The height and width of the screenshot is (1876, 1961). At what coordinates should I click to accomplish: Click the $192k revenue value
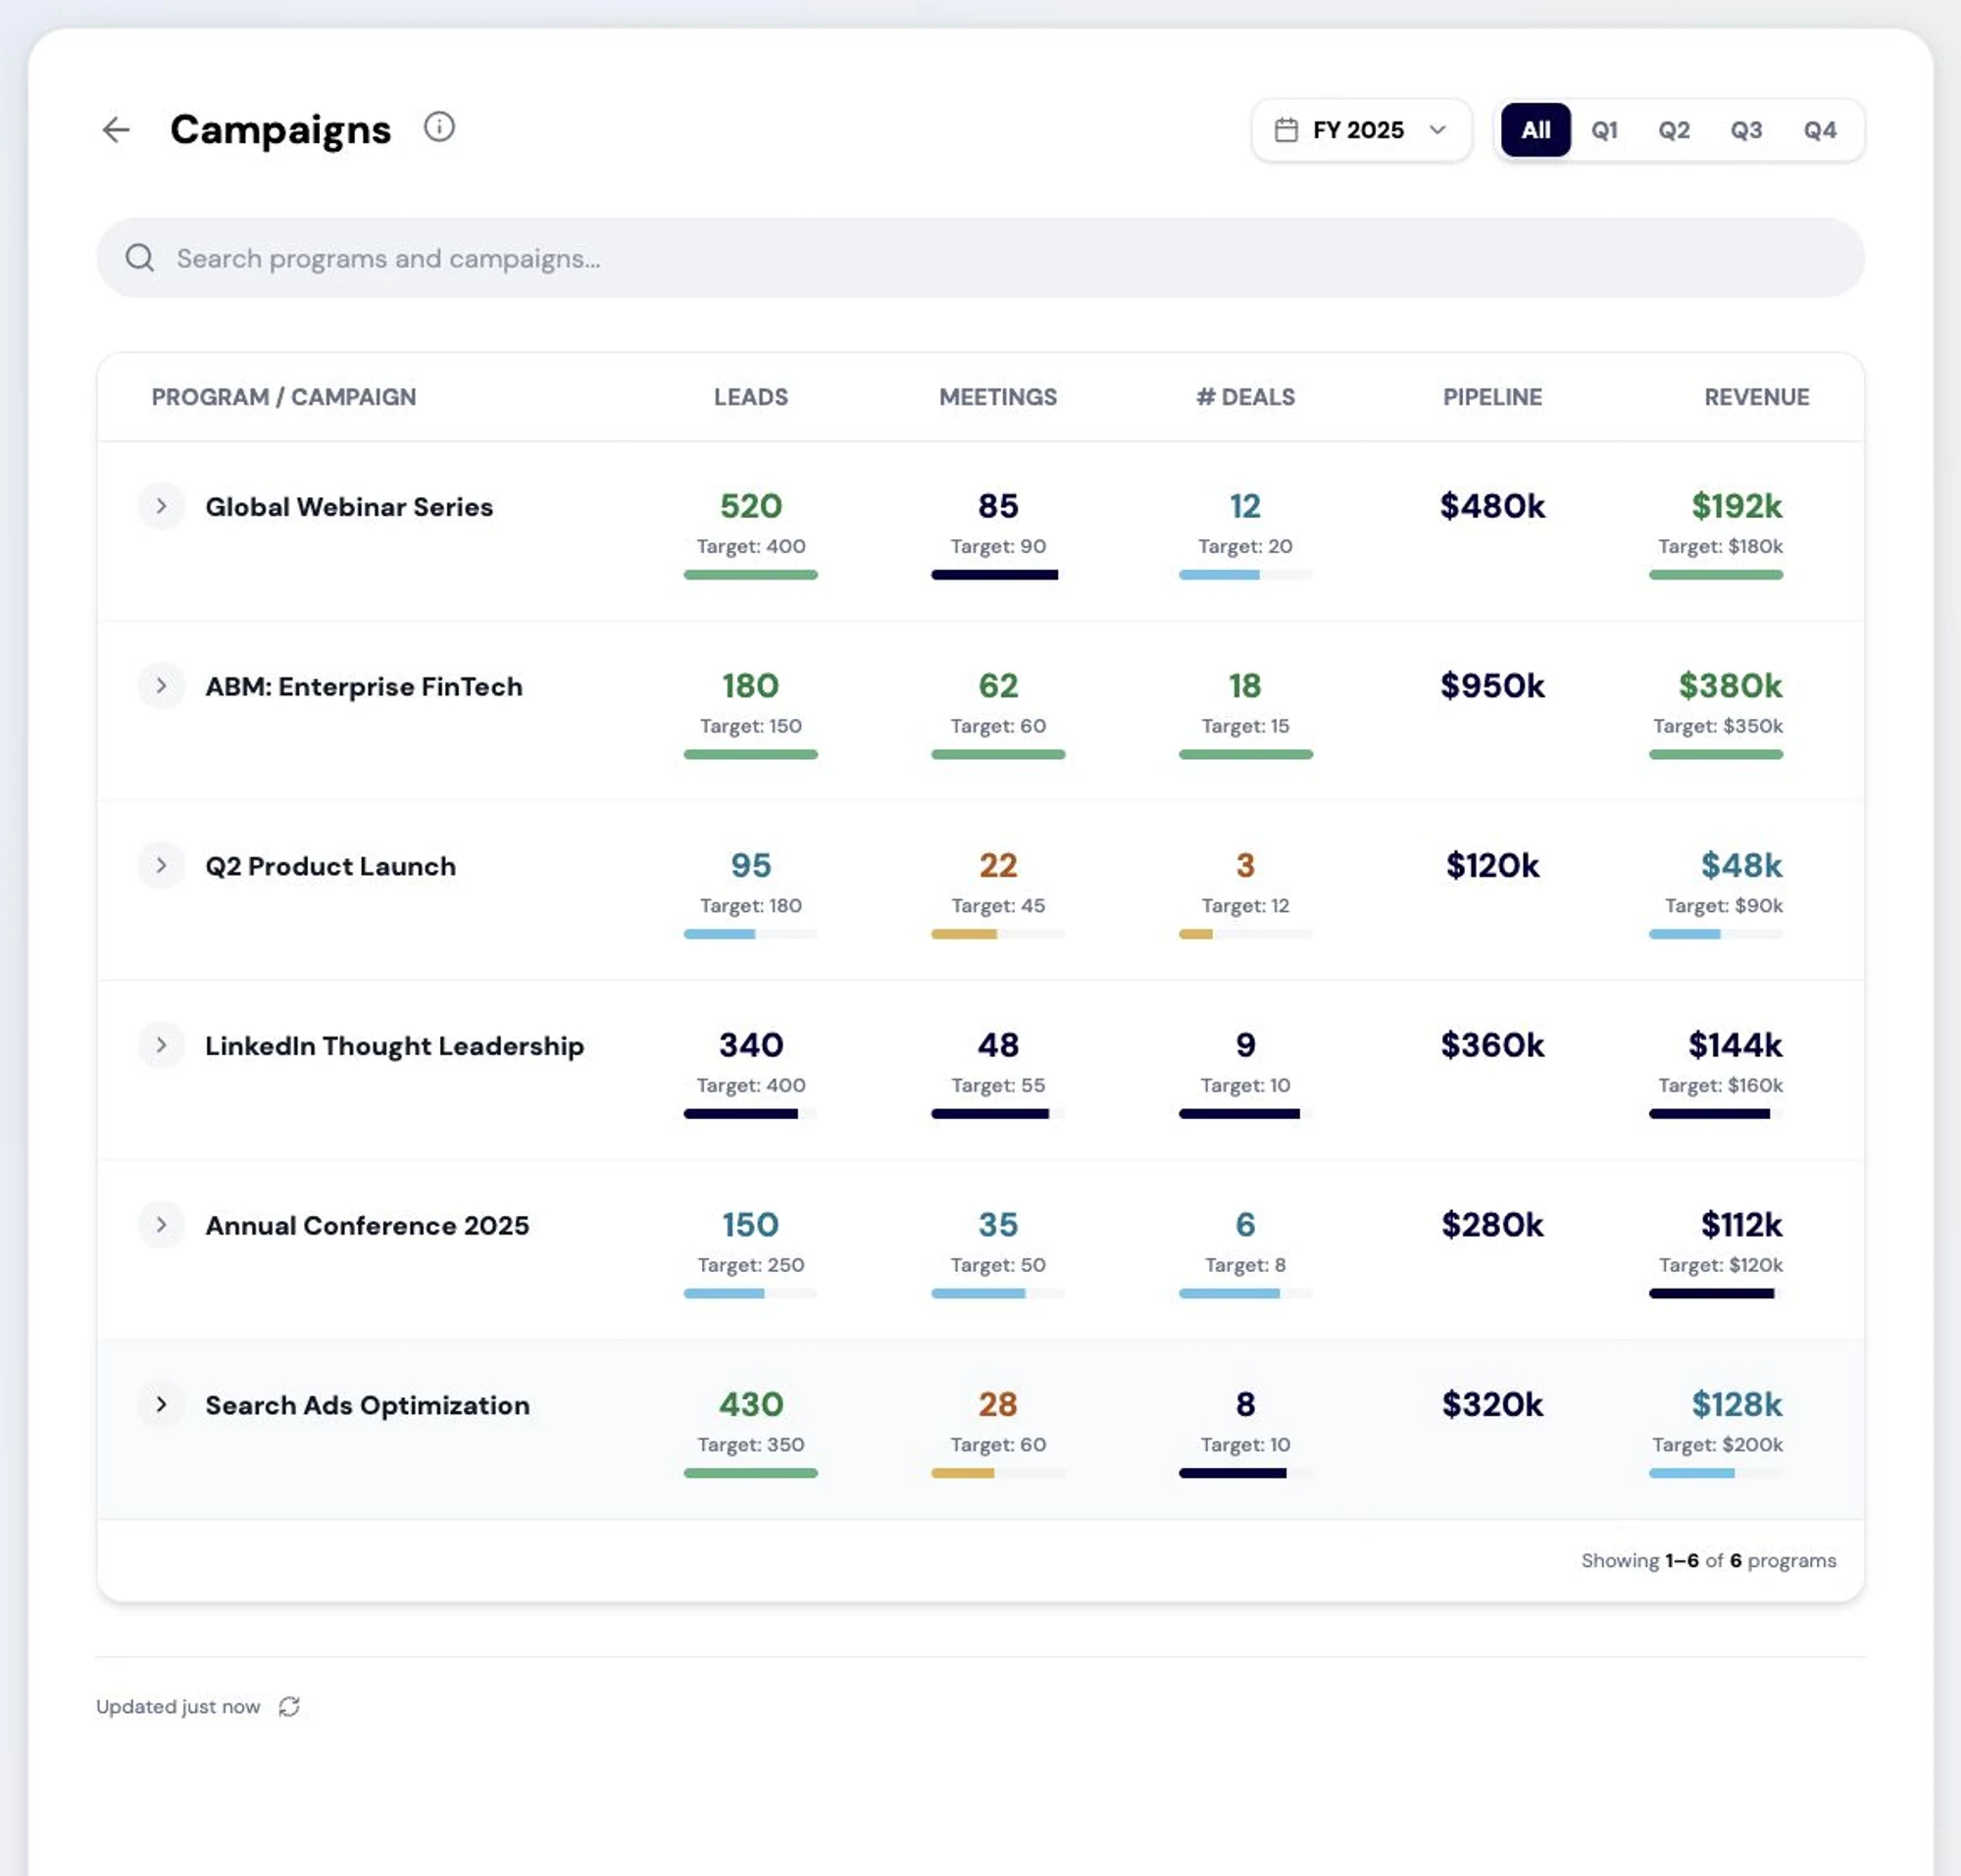click(1736, 506)
